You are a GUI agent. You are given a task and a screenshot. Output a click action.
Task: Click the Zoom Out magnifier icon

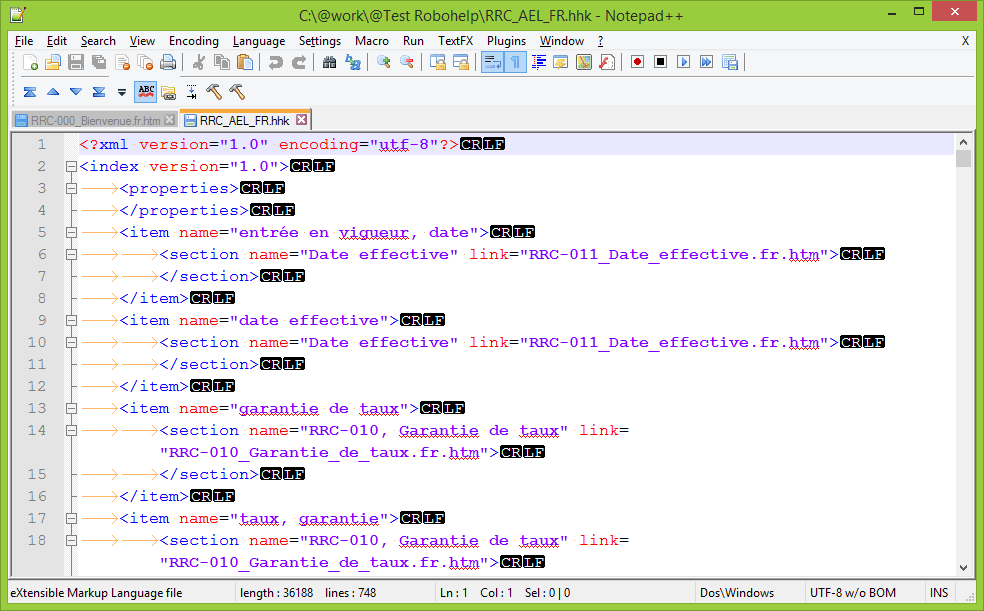click(407, 62)
